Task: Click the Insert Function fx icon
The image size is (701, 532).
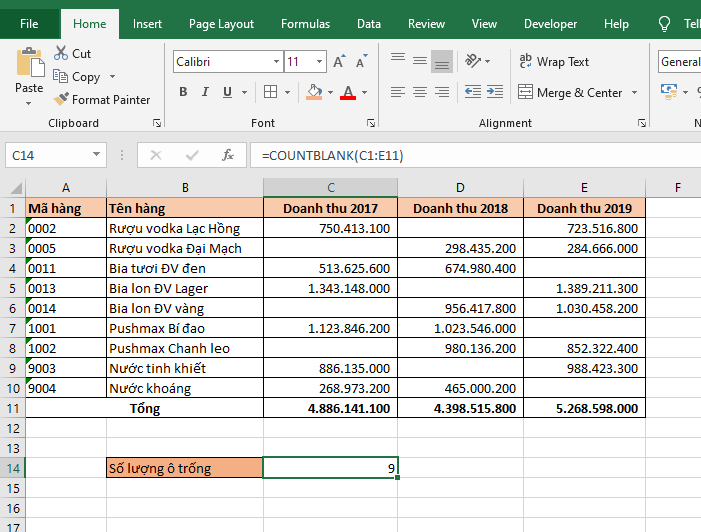Action: point(228,155)
